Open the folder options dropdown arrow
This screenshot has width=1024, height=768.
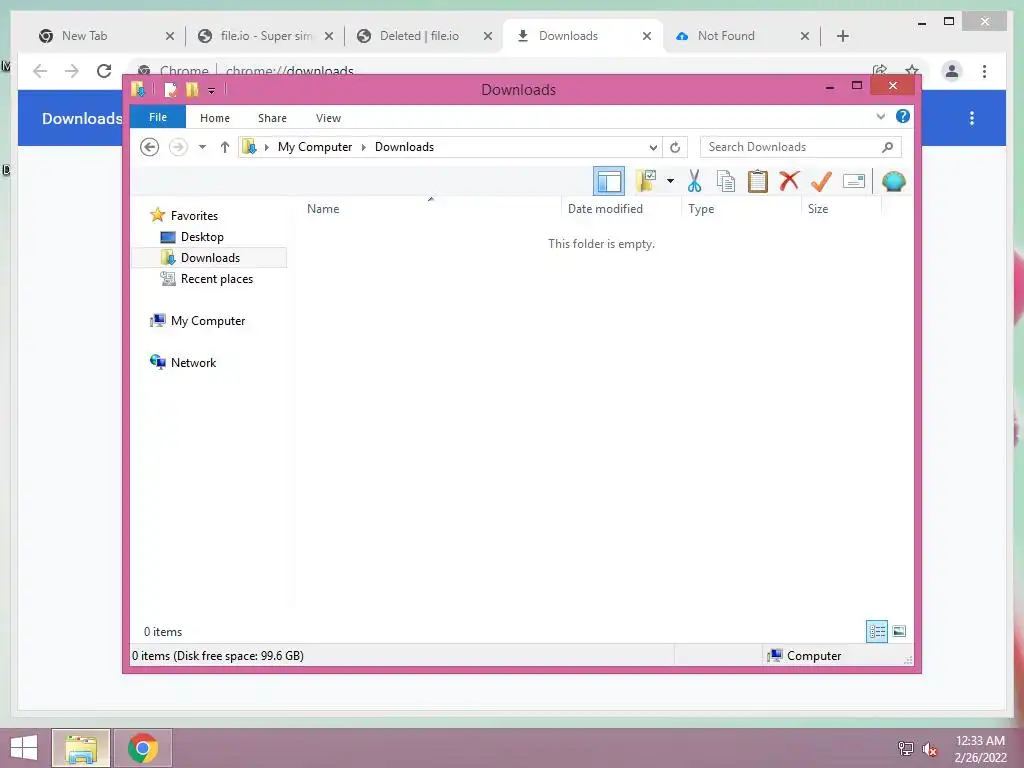click(670, 181)
